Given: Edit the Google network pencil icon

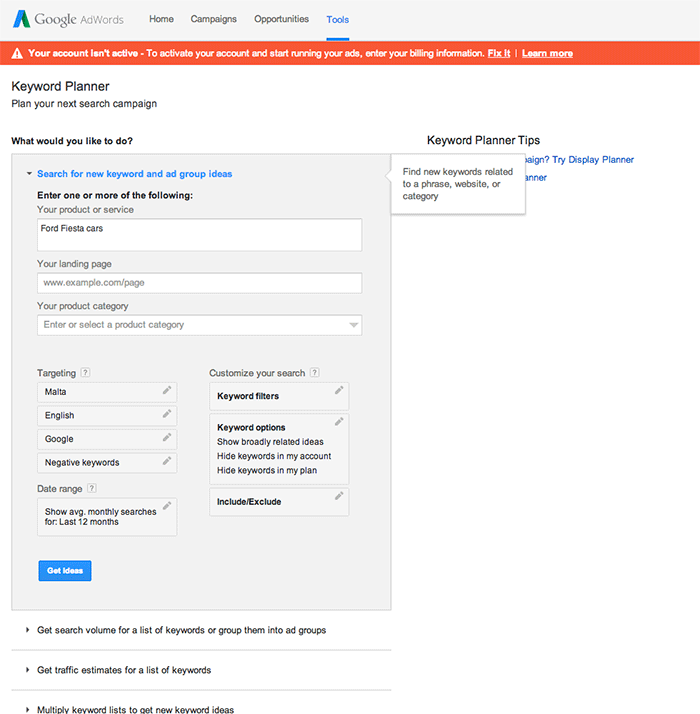Looking at the screenshot, I should click(x=167, y=438).
